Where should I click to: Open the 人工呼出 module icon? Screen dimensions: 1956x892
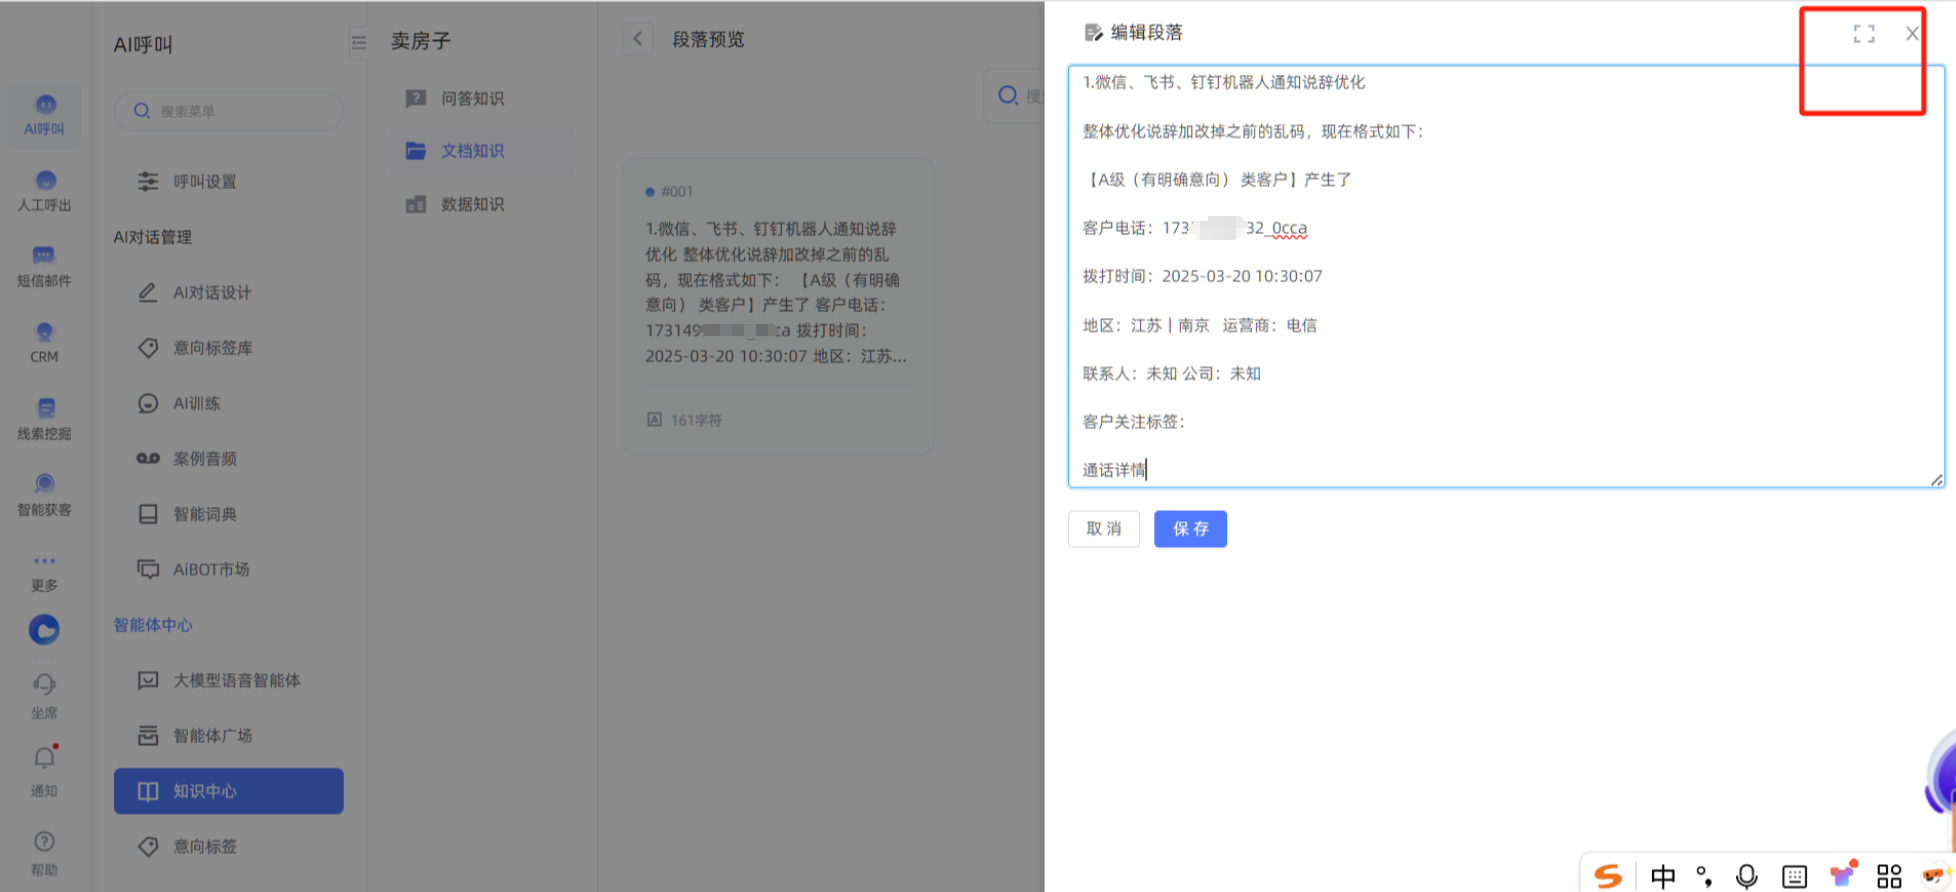tap(45, 190)
